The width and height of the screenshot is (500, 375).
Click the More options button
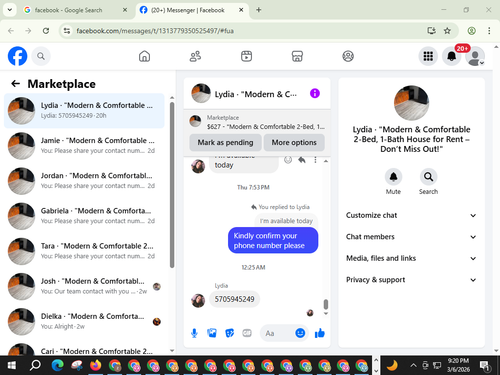294,142
